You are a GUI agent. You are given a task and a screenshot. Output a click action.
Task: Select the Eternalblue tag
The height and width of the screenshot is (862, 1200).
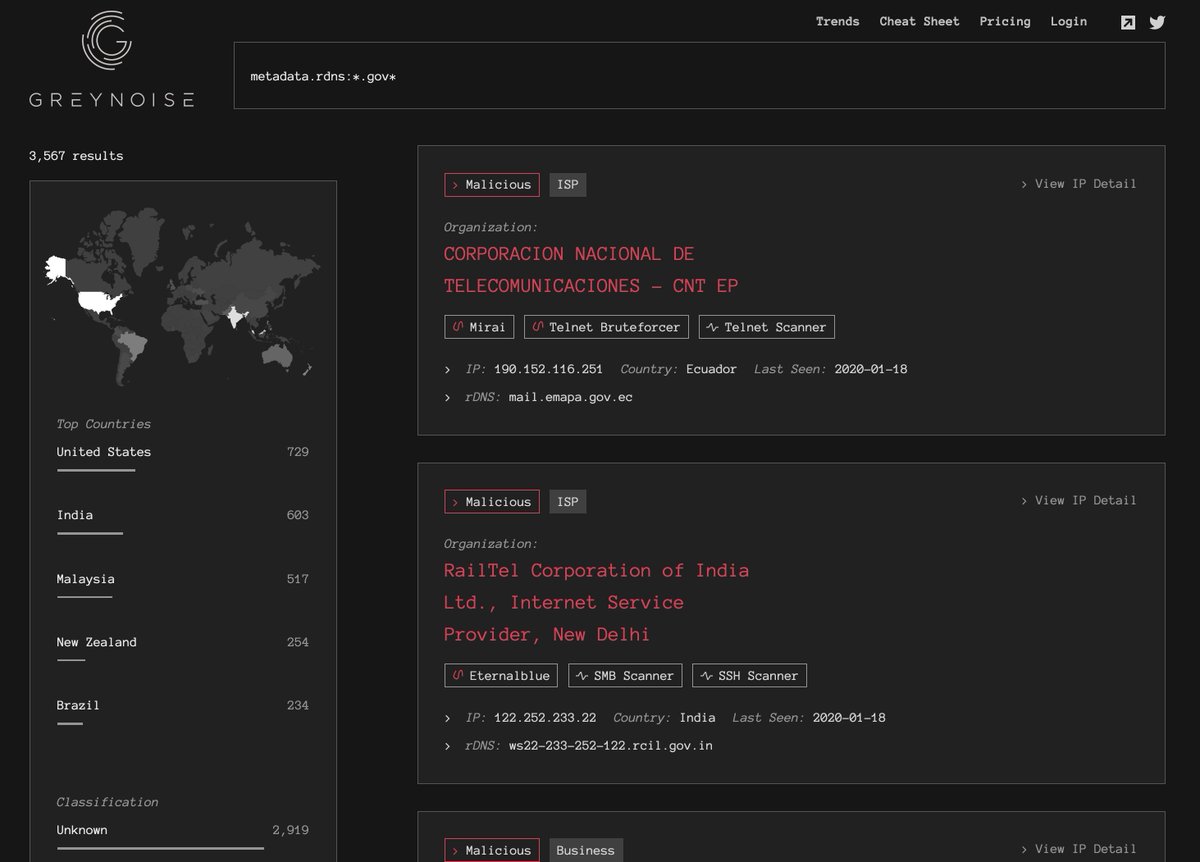click(501, 676)
